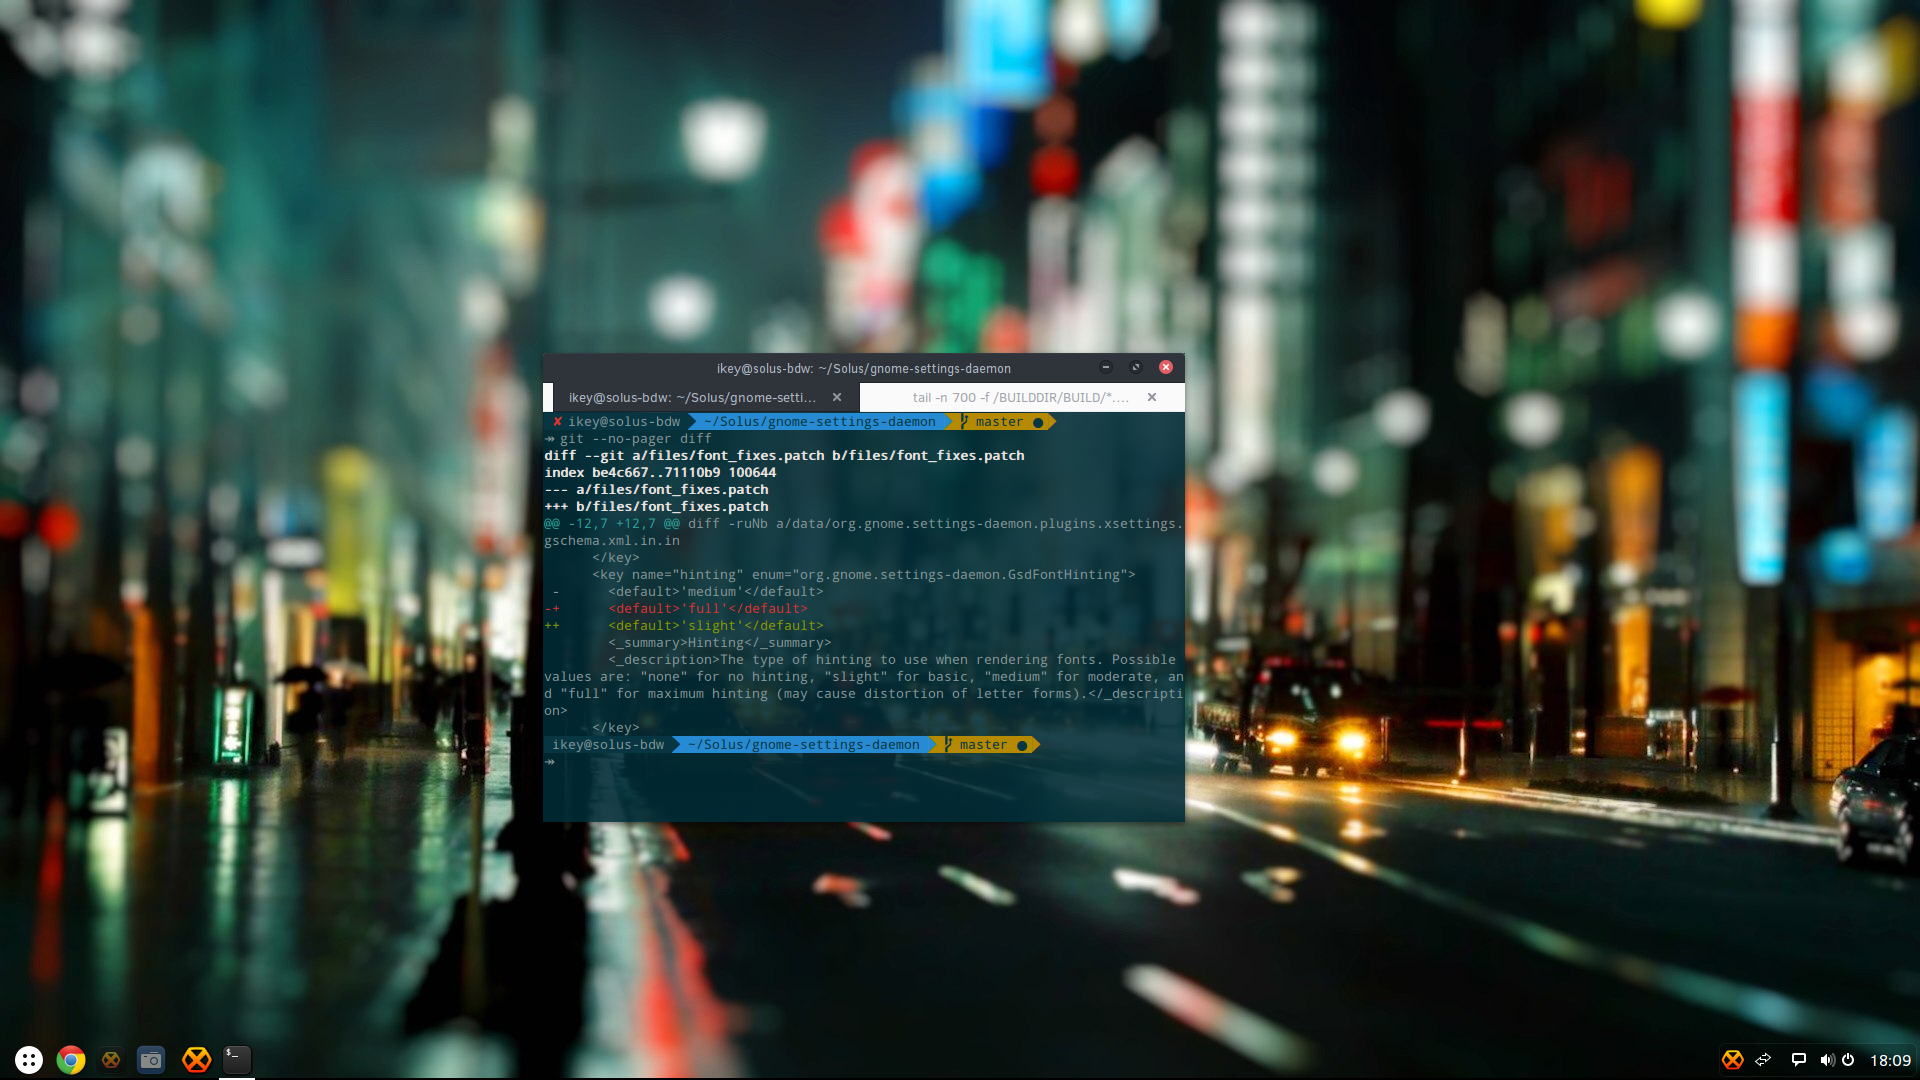1920x1080 pixels.
Task: Click the '--- a/files/font_fixes.patch' line
Action: pyautogui.click(x=656, y=490)
